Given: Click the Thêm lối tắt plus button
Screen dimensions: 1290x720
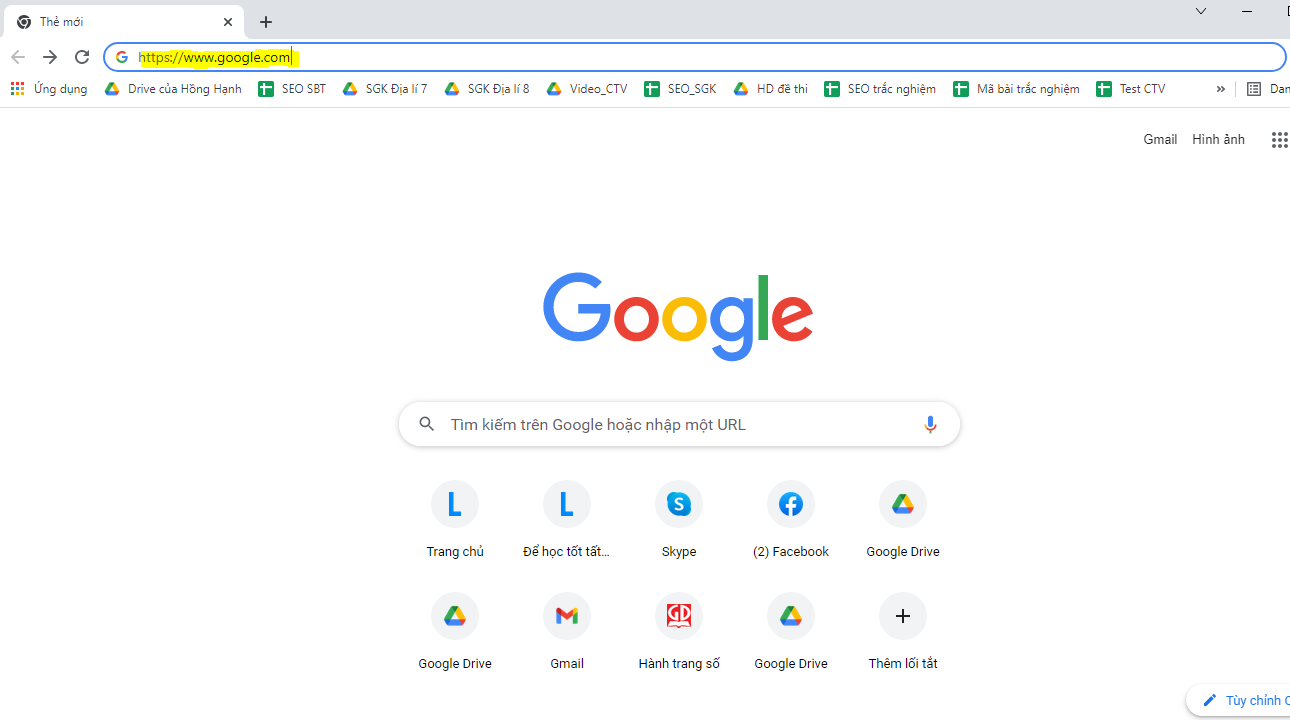Looking at the screenshot, I should coord(903,617).
